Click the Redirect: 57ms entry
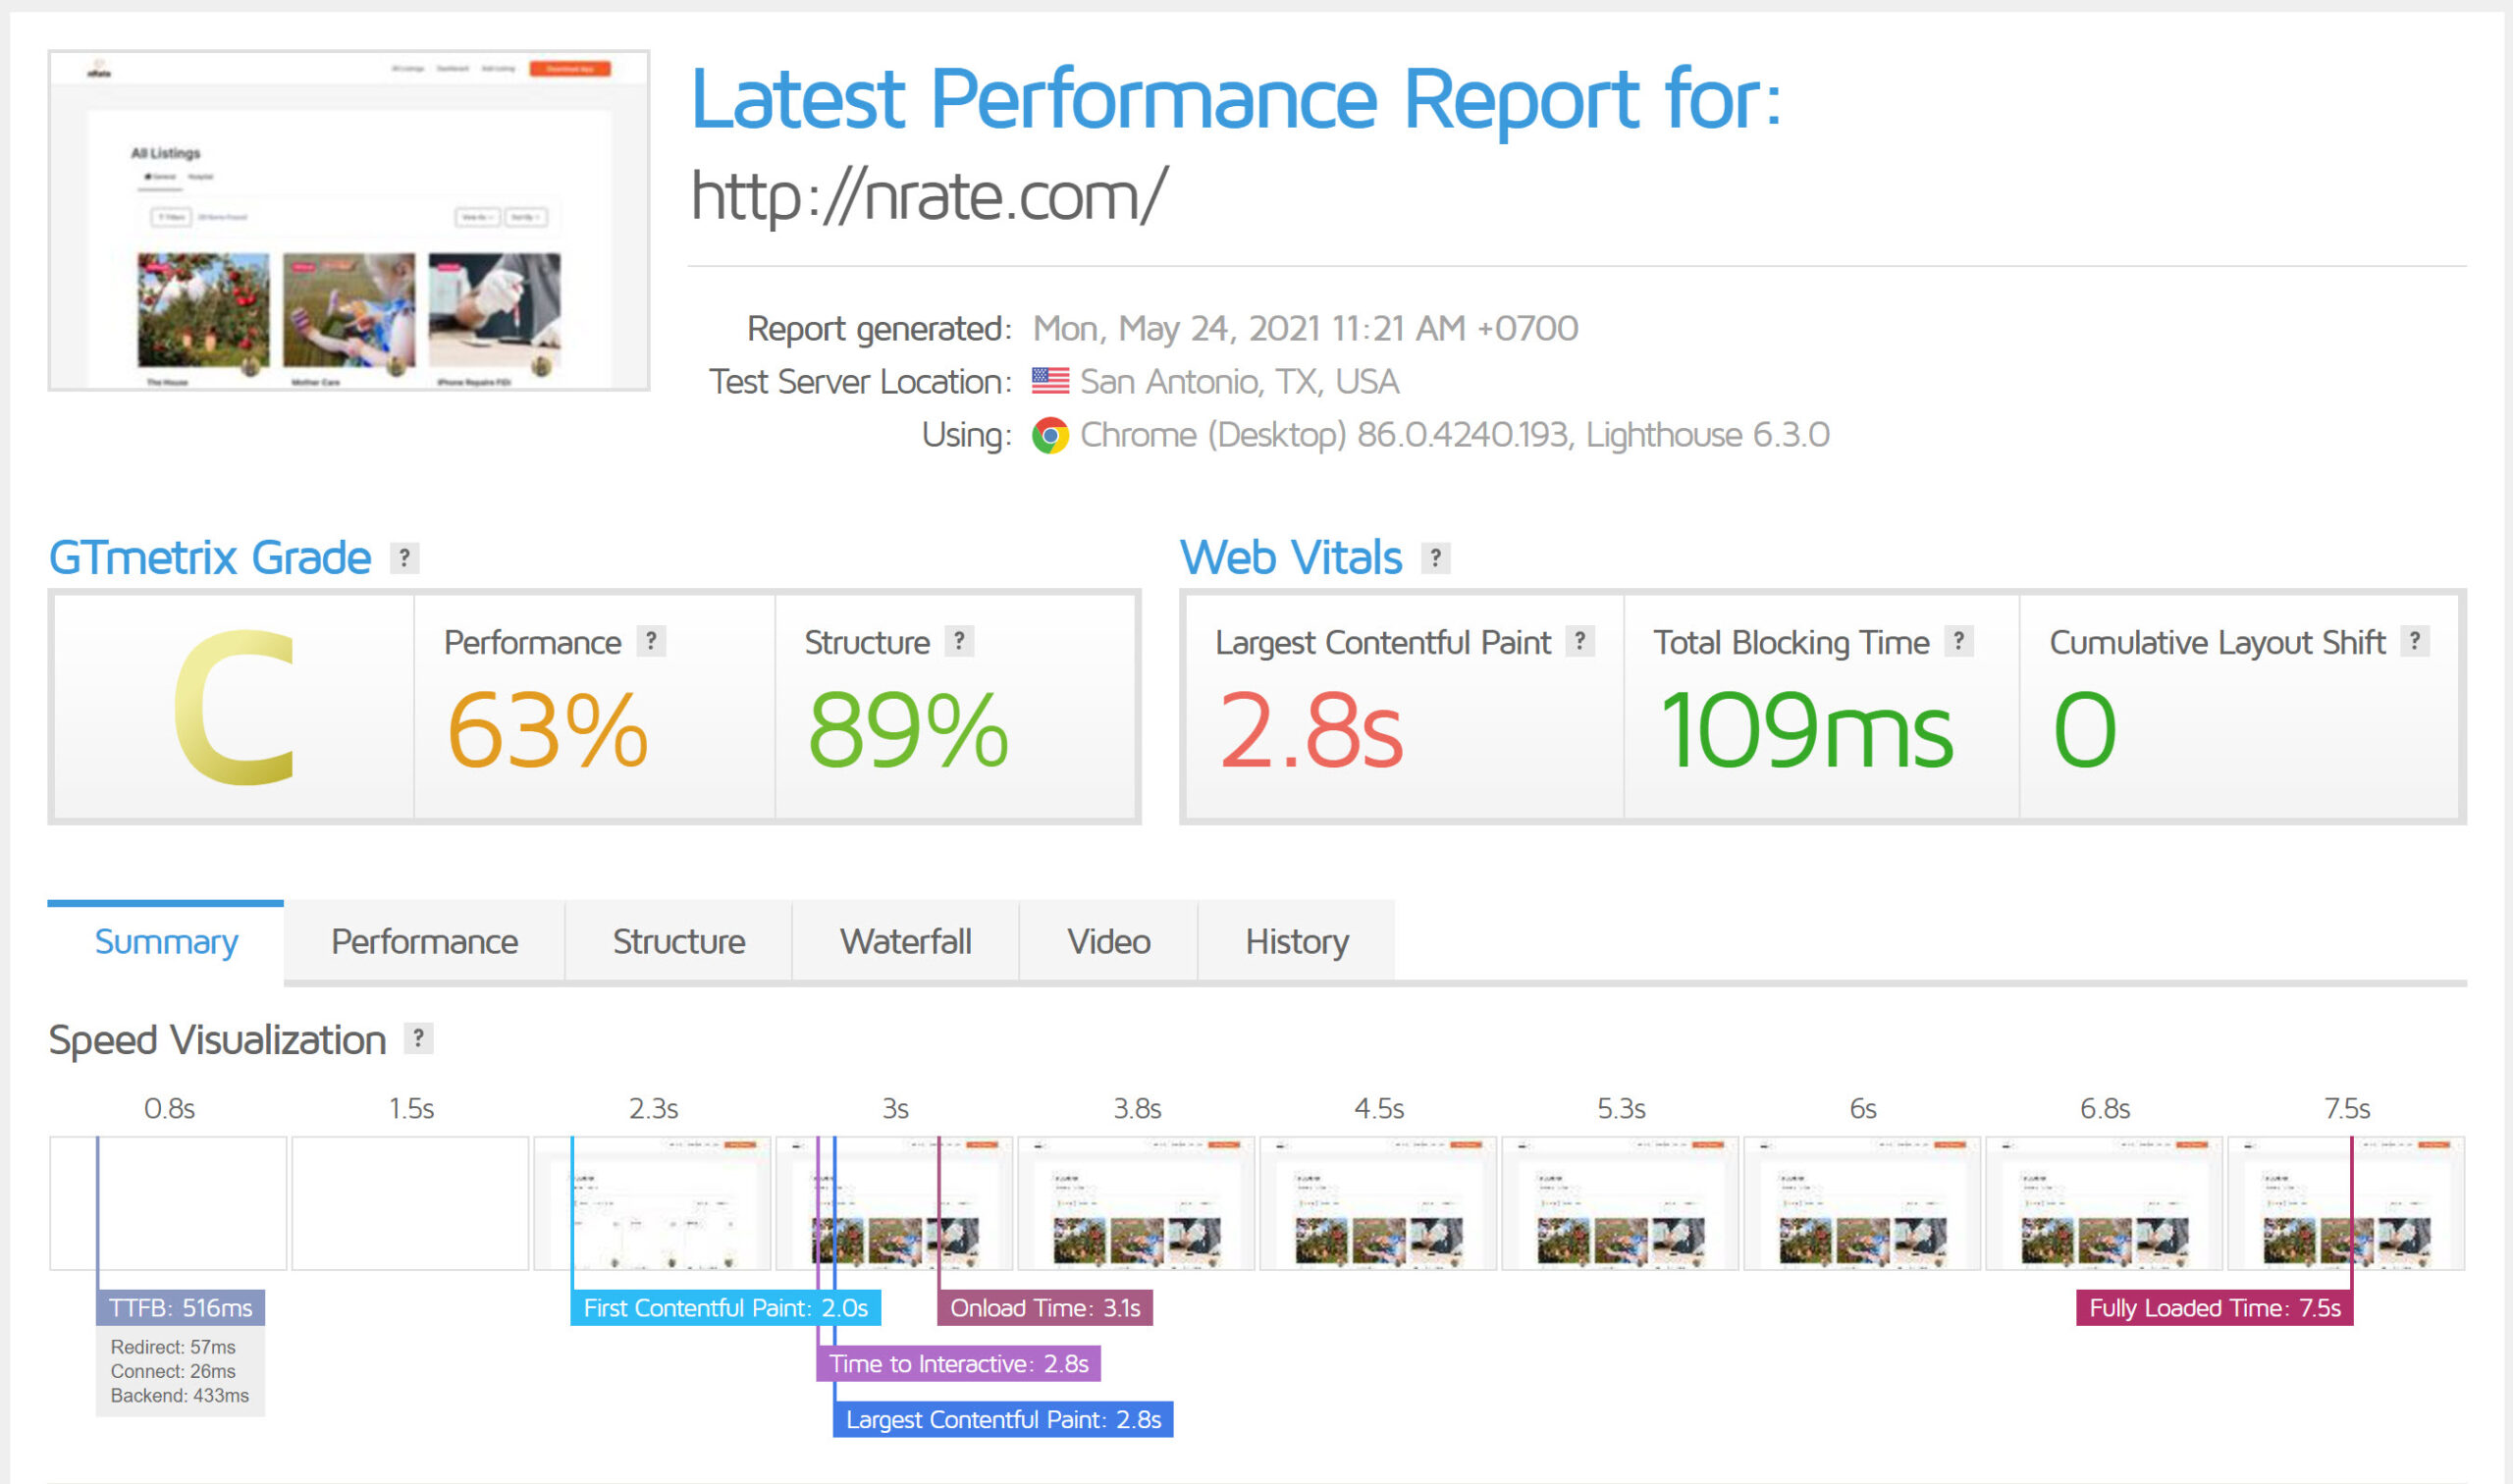The width and height of the screenshot is (2513, 1484). (x=173, y=1347)
